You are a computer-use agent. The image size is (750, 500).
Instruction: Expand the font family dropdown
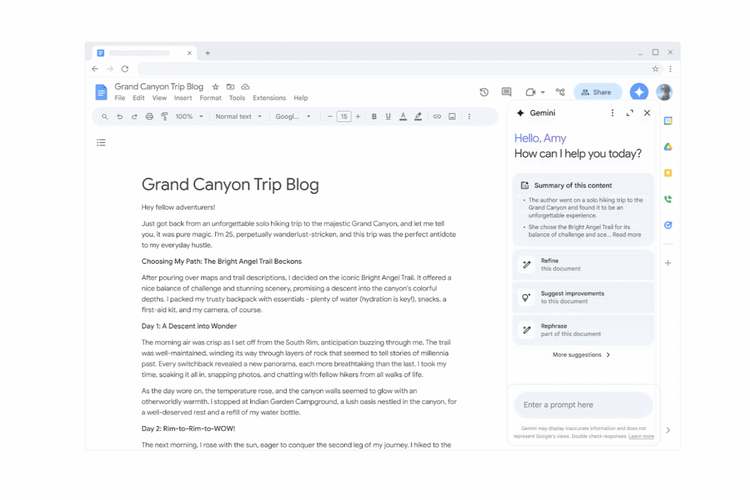tap(294, 117)
